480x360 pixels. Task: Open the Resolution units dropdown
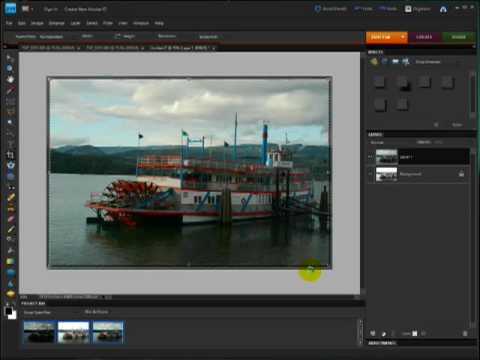click(x=208, y=37)
